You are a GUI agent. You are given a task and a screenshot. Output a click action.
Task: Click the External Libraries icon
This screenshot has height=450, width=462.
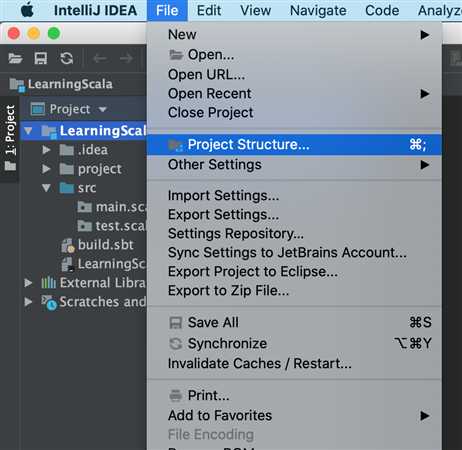(48, 283)
